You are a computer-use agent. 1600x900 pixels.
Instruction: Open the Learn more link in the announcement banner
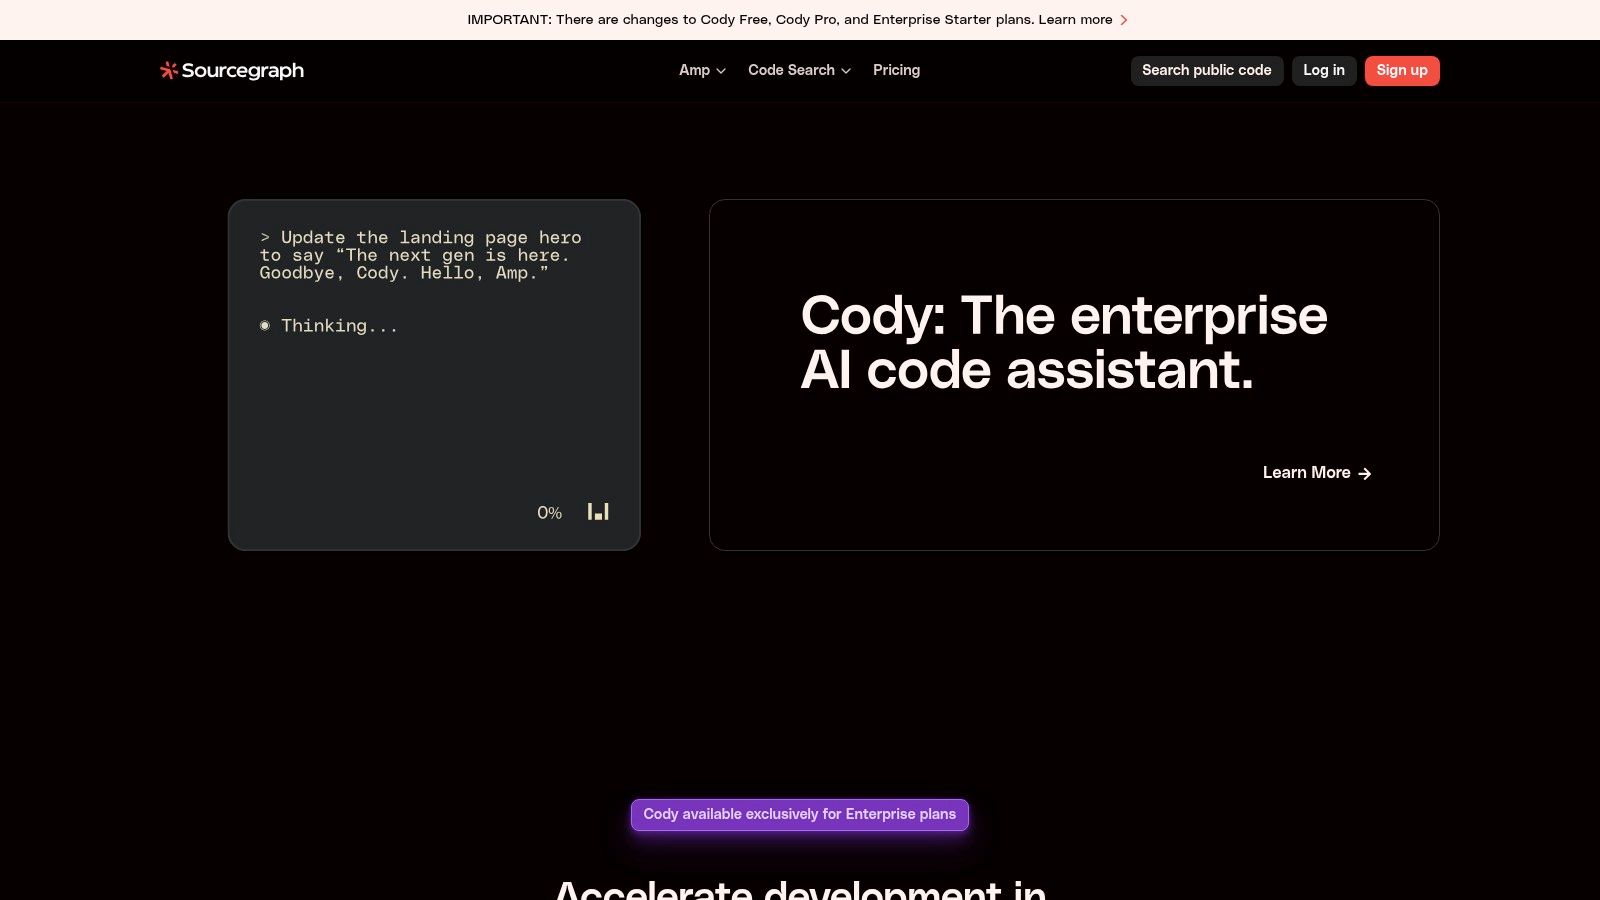1075,20
